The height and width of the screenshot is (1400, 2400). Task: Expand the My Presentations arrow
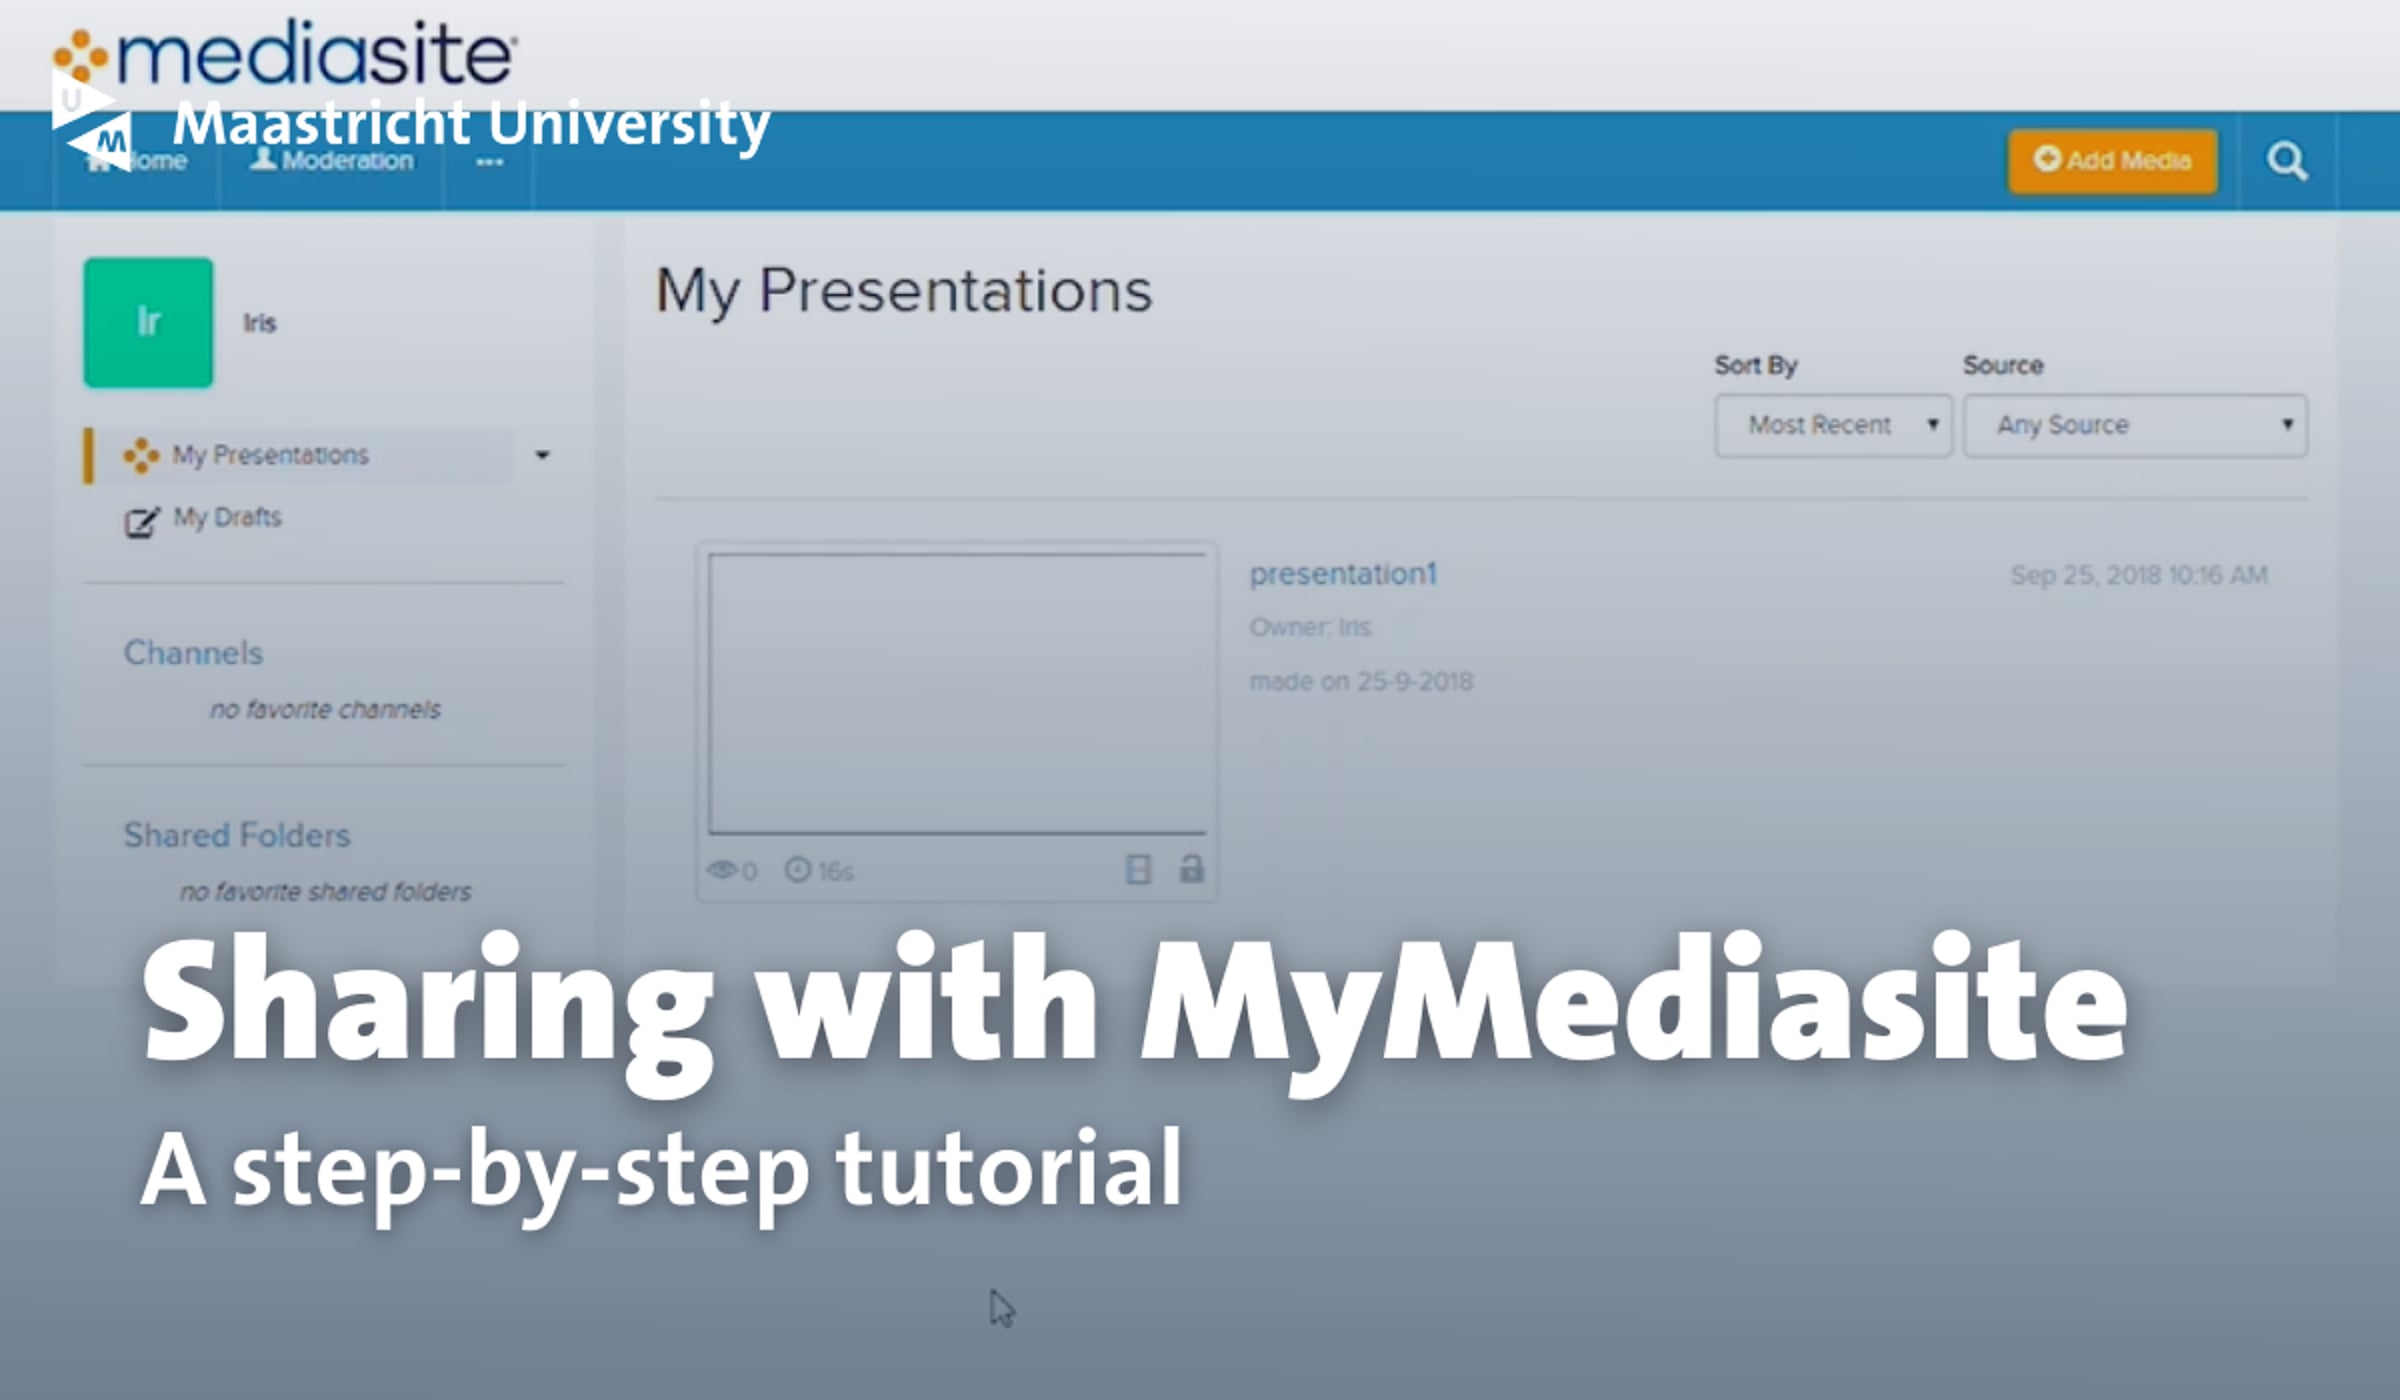(x=542, y=455)
